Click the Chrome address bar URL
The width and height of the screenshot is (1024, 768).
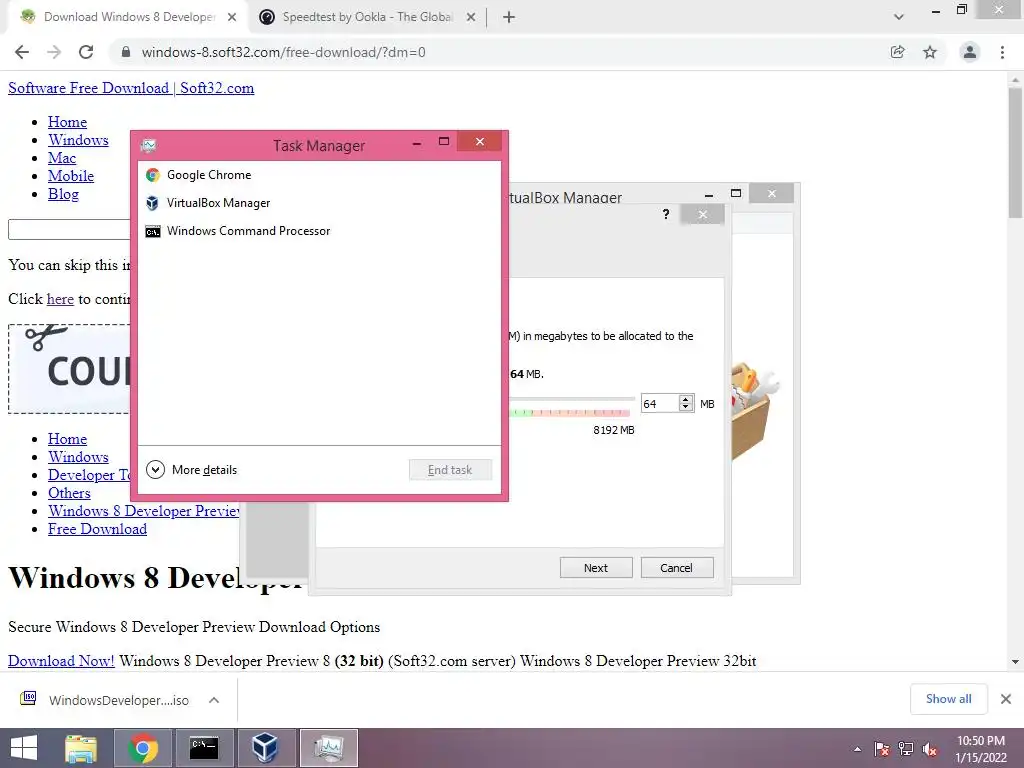click(283, 52)
